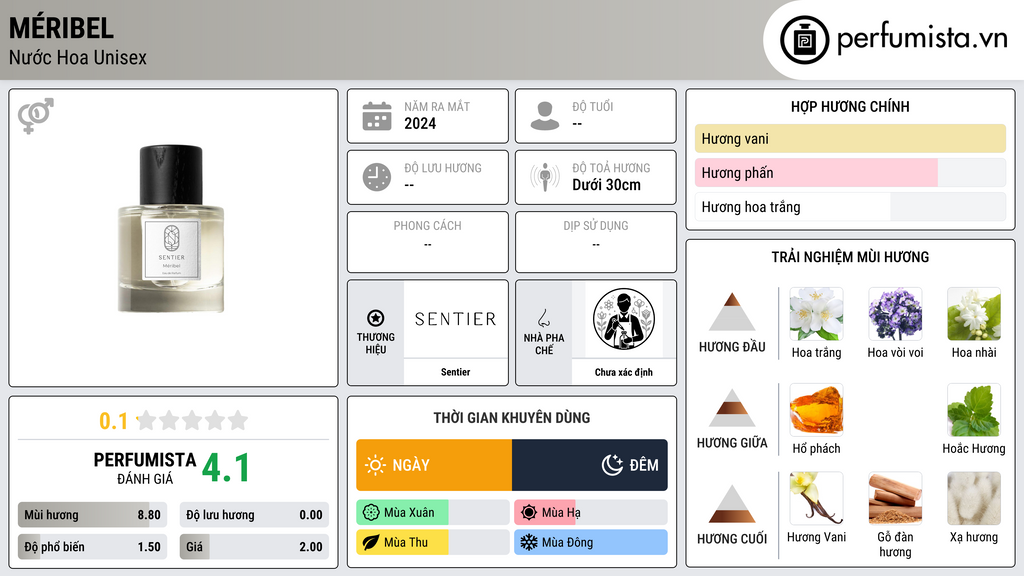Open the Hương Vani note image
1024x576 pixels.
tap(816, 498)
